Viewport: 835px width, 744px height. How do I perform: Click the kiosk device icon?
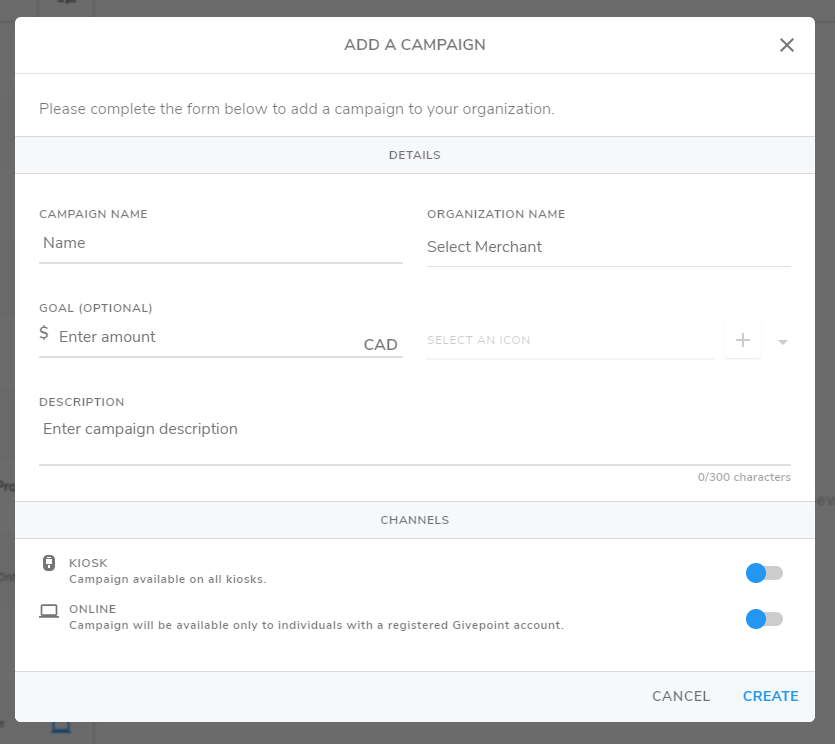(48, 563)
